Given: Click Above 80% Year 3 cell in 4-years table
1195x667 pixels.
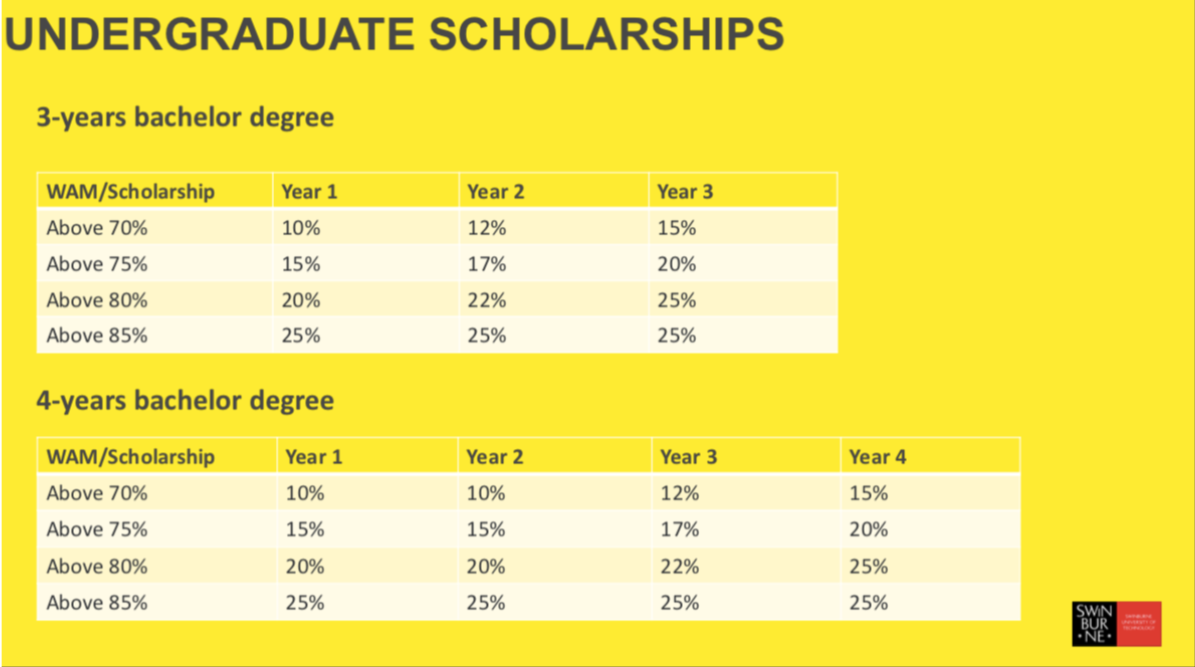Looking at the screenshot, I should [x=680, y=566].
